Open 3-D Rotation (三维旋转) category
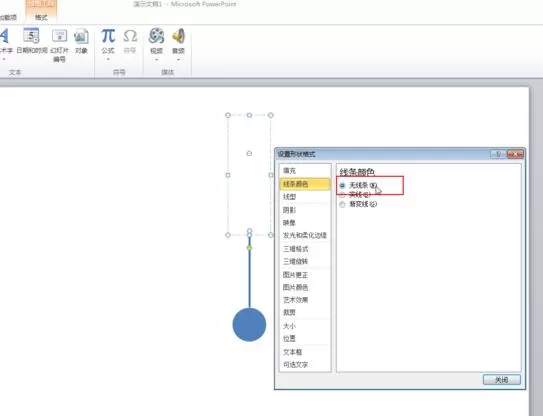This screenshot has height=416, width=543. (x=305, y=262)
